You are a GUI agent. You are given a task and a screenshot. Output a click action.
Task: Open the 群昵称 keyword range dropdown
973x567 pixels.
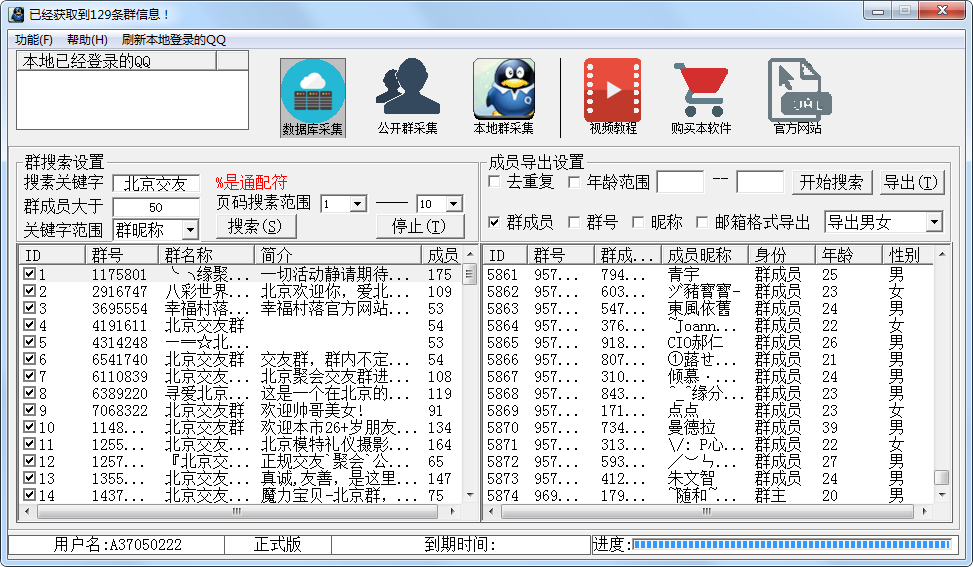click(x=188, y=230)
